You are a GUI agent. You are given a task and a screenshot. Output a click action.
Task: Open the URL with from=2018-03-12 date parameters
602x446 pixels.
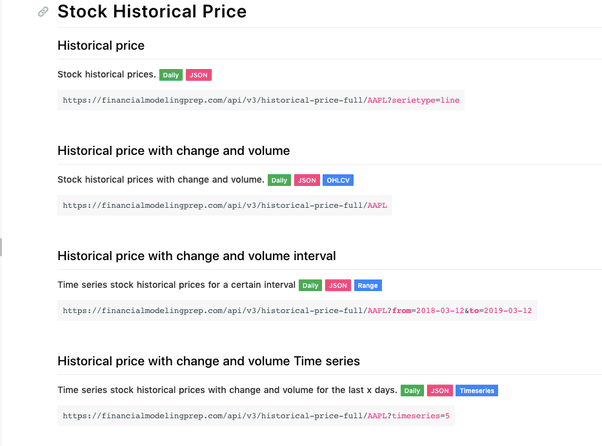click(x=297, y=310)
